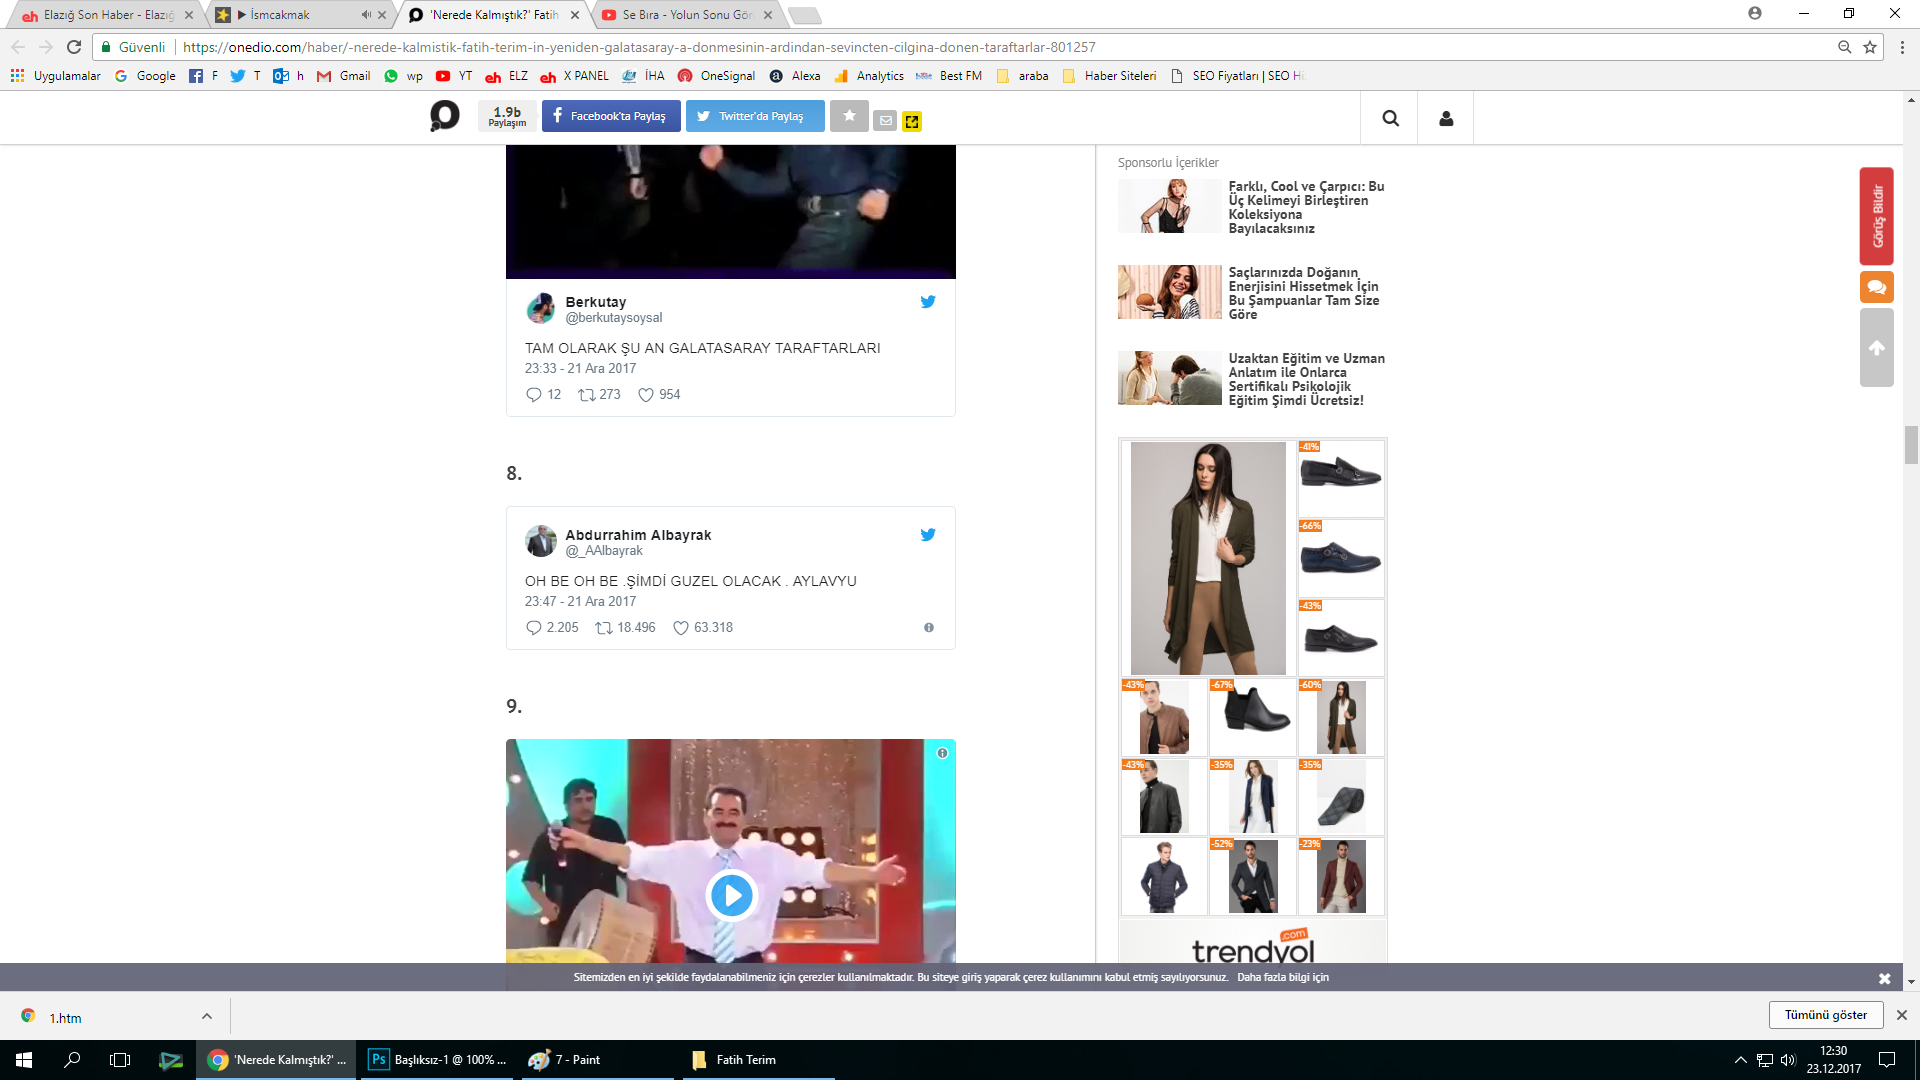The height and width of the screenshot is (1080, 1920).
Task: Expand the 1.htm download options chevron
Action: pyautogui.click(x=207, y=1016)
